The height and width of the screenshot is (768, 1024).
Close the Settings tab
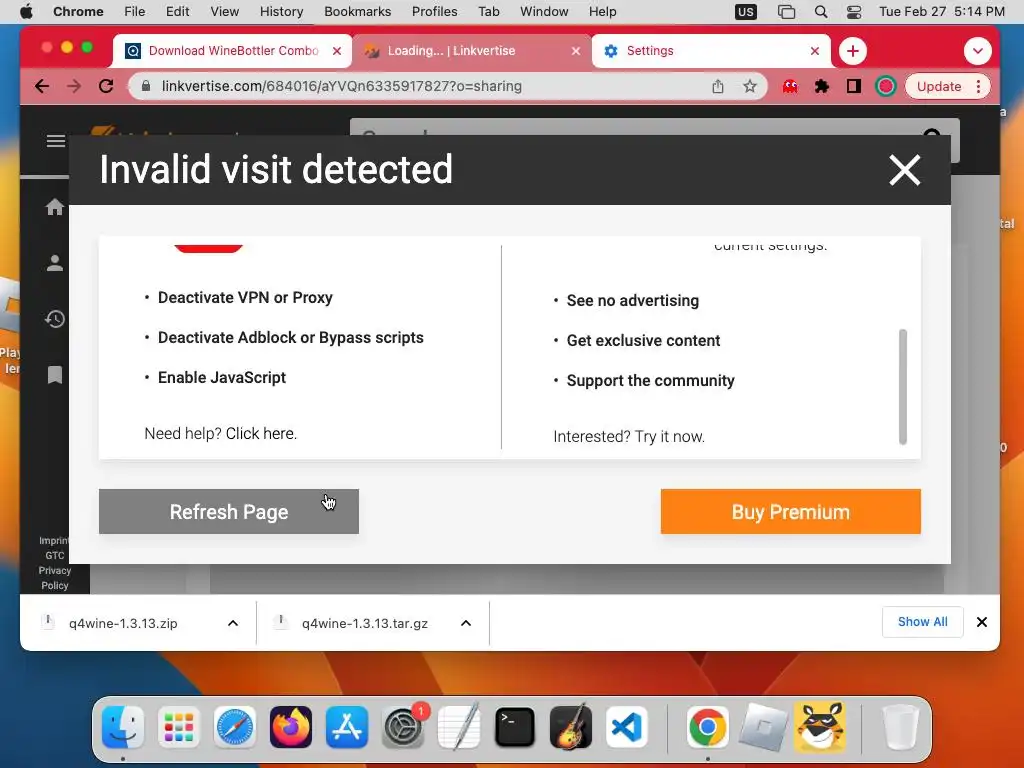click(x=815, y=51)
